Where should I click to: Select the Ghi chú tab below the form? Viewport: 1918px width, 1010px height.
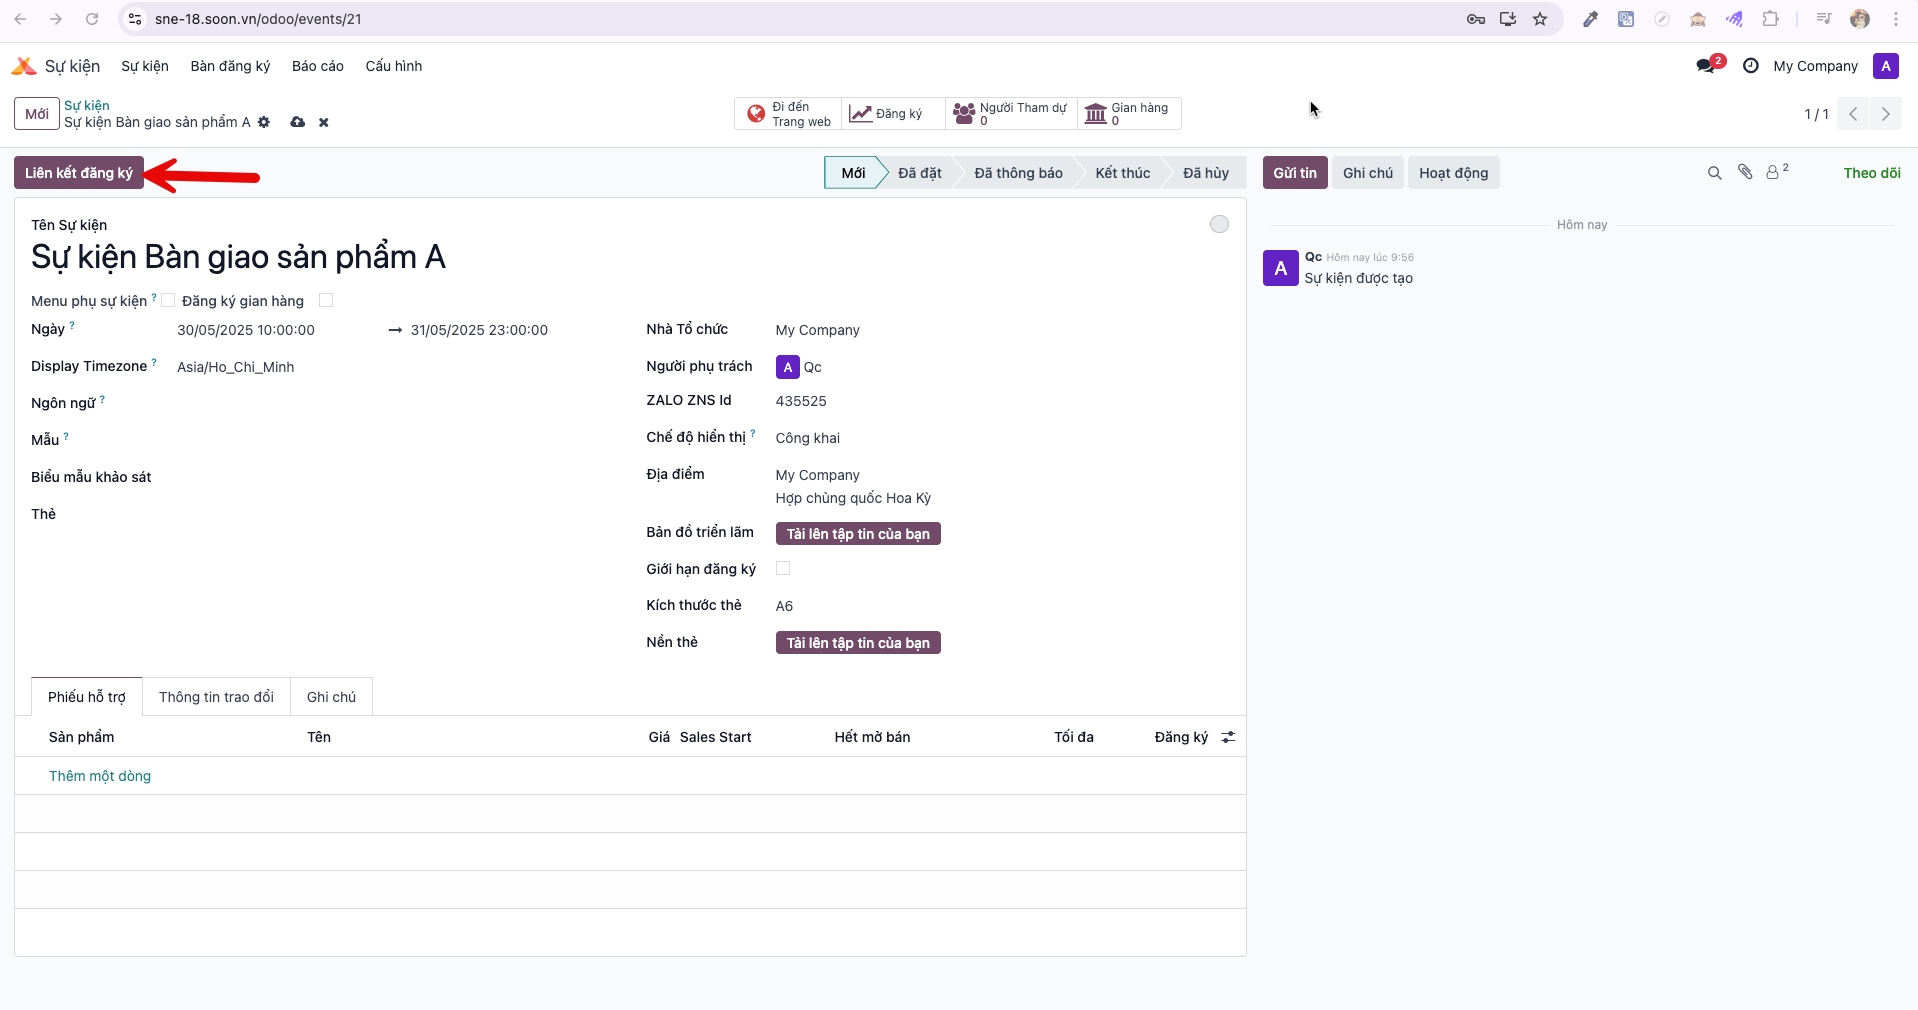[331, 697]
